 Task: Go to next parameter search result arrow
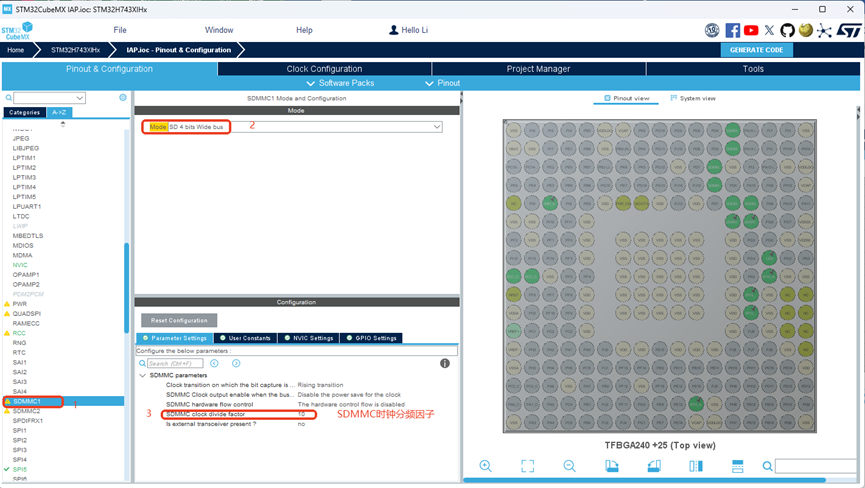click(236, 363)
